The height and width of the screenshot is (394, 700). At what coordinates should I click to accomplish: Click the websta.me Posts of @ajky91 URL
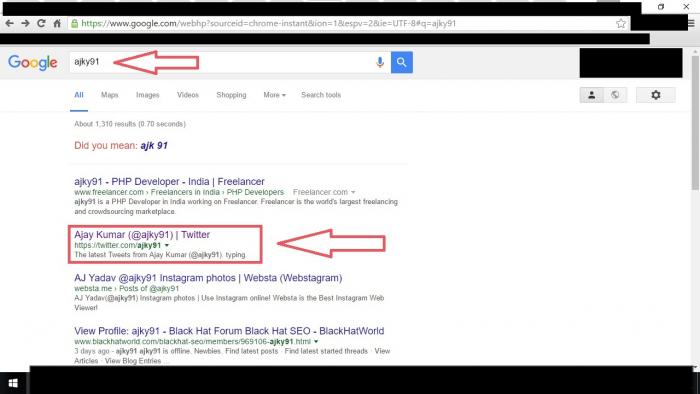tap(126, 289)
